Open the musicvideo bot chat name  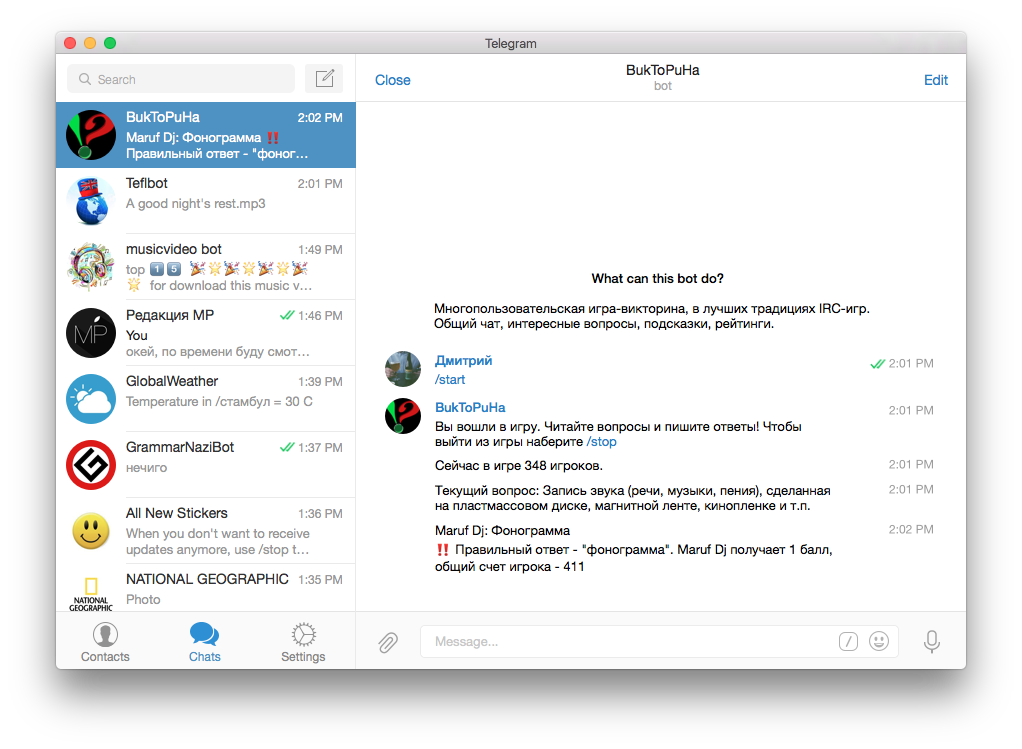[x=173, y=249]
